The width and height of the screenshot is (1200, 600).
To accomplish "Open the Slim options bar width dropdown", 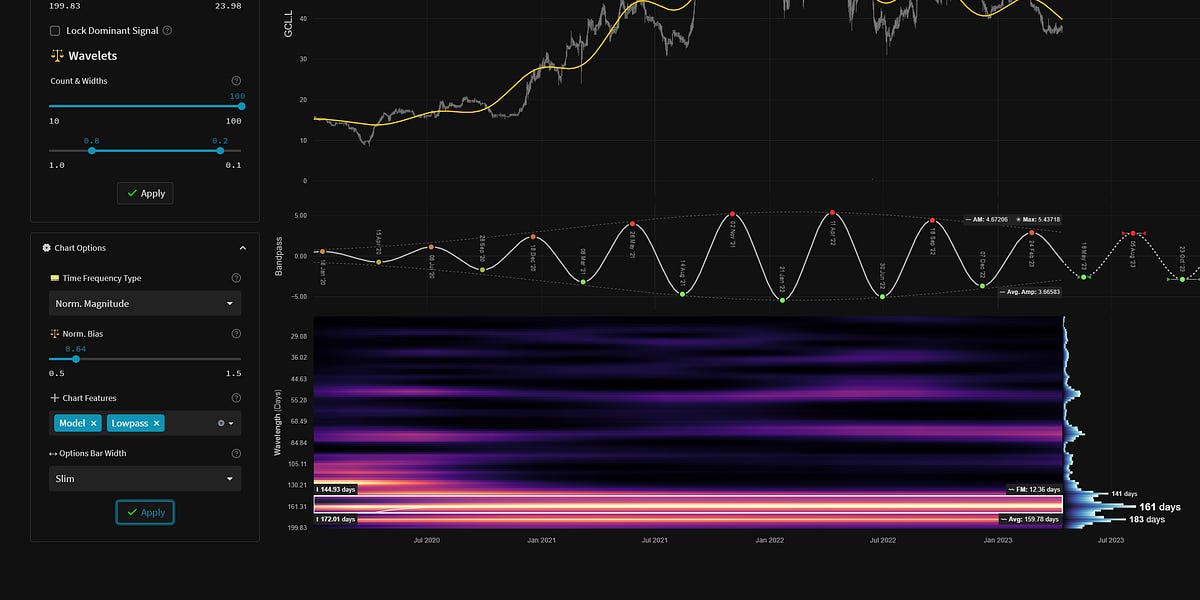I will 145,479.
